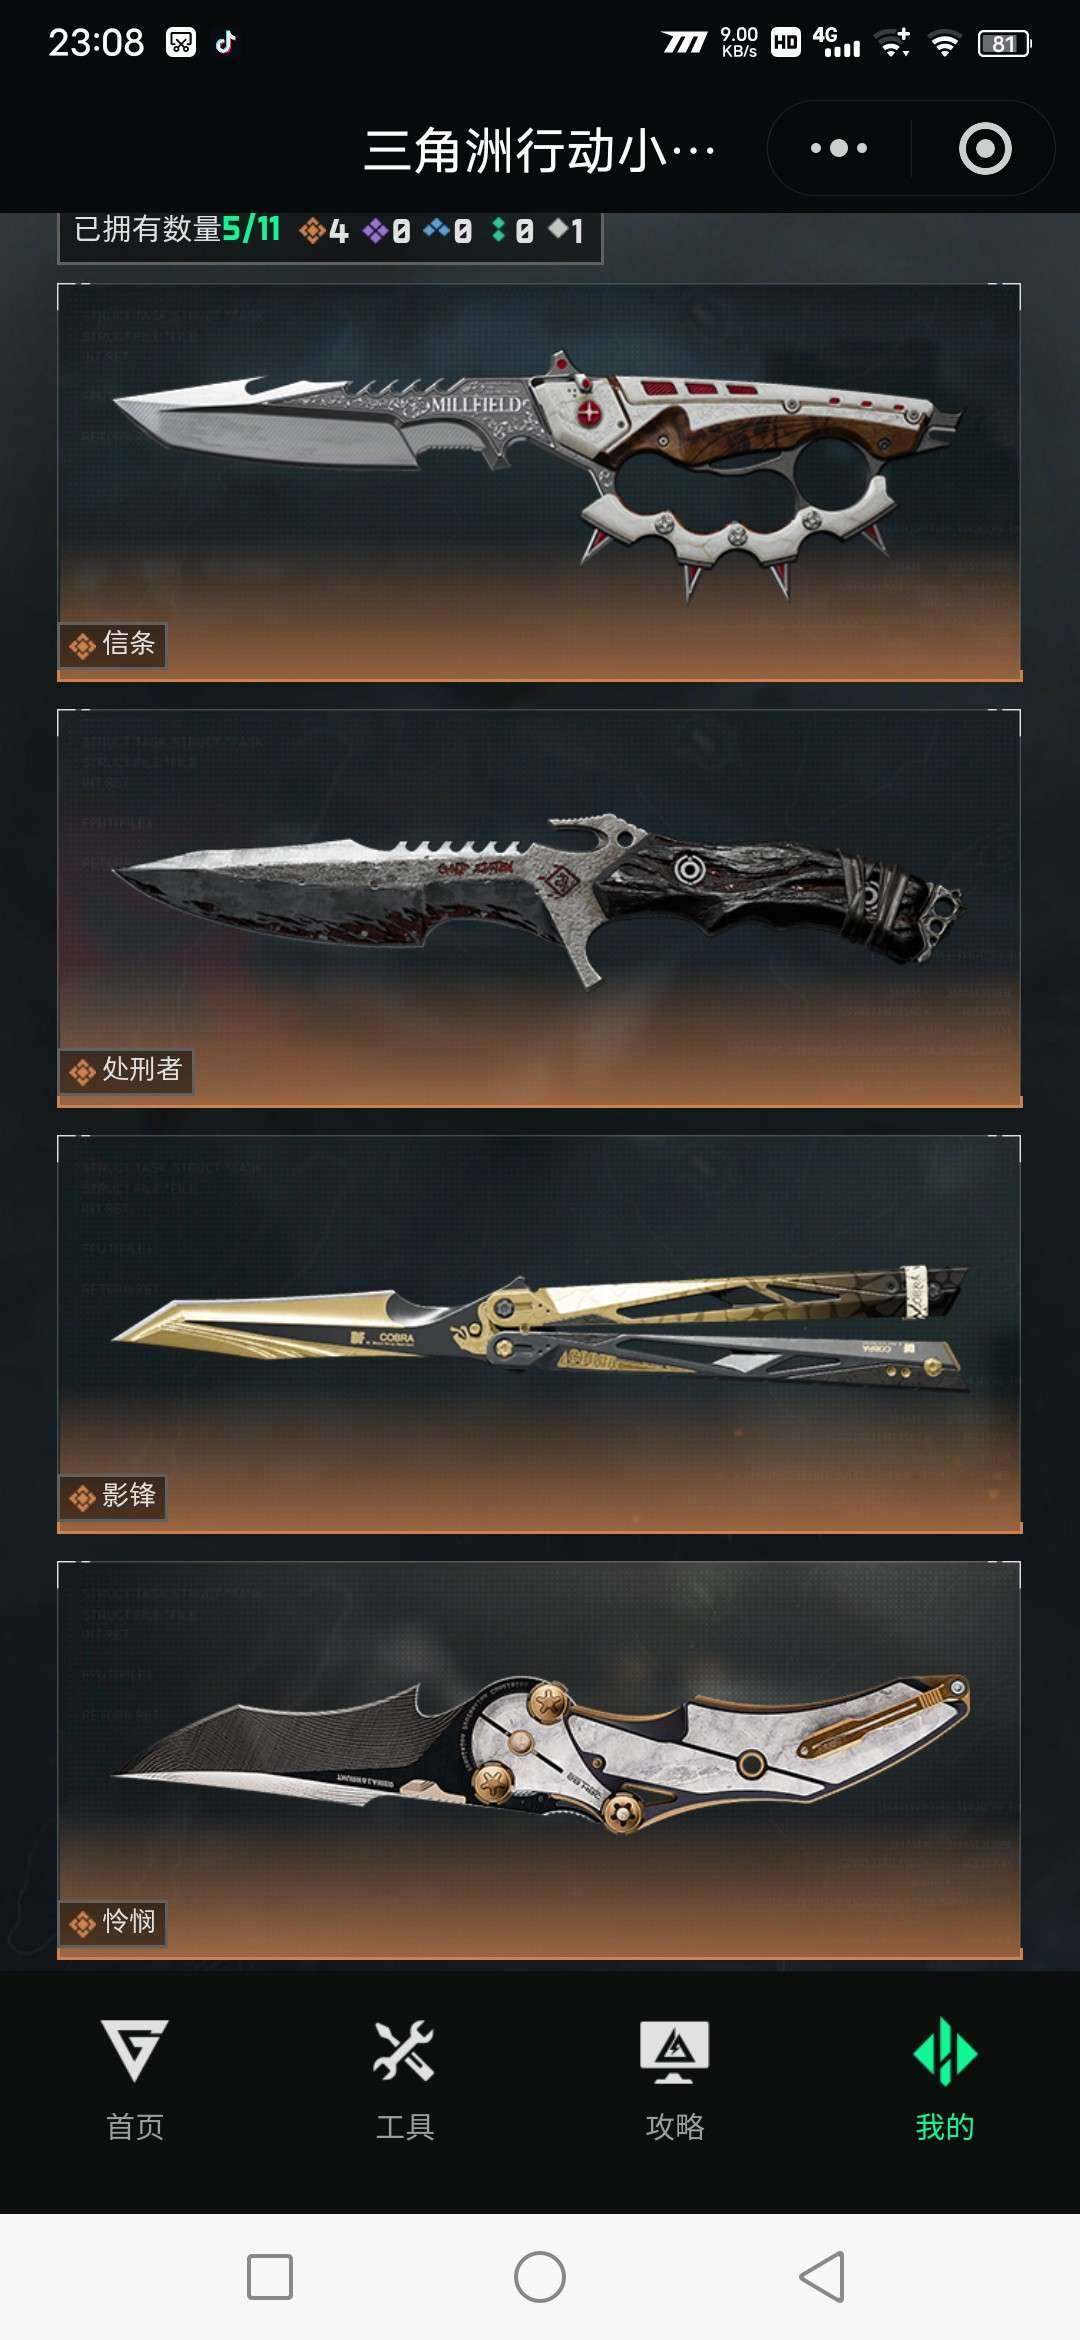Open the 首页 home icon
1080x2340 pixels.
pos(135,2048)
